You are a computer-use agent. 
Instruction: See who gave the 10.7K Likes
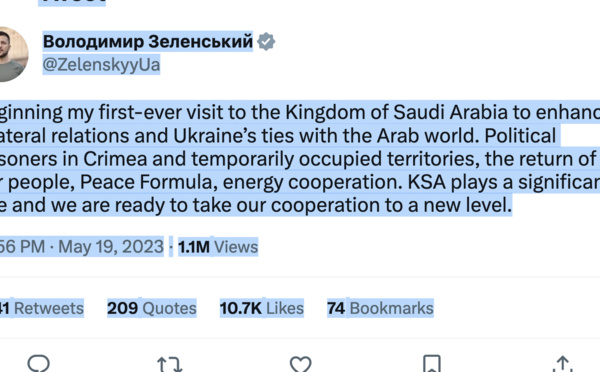click(x=262, y=308)
